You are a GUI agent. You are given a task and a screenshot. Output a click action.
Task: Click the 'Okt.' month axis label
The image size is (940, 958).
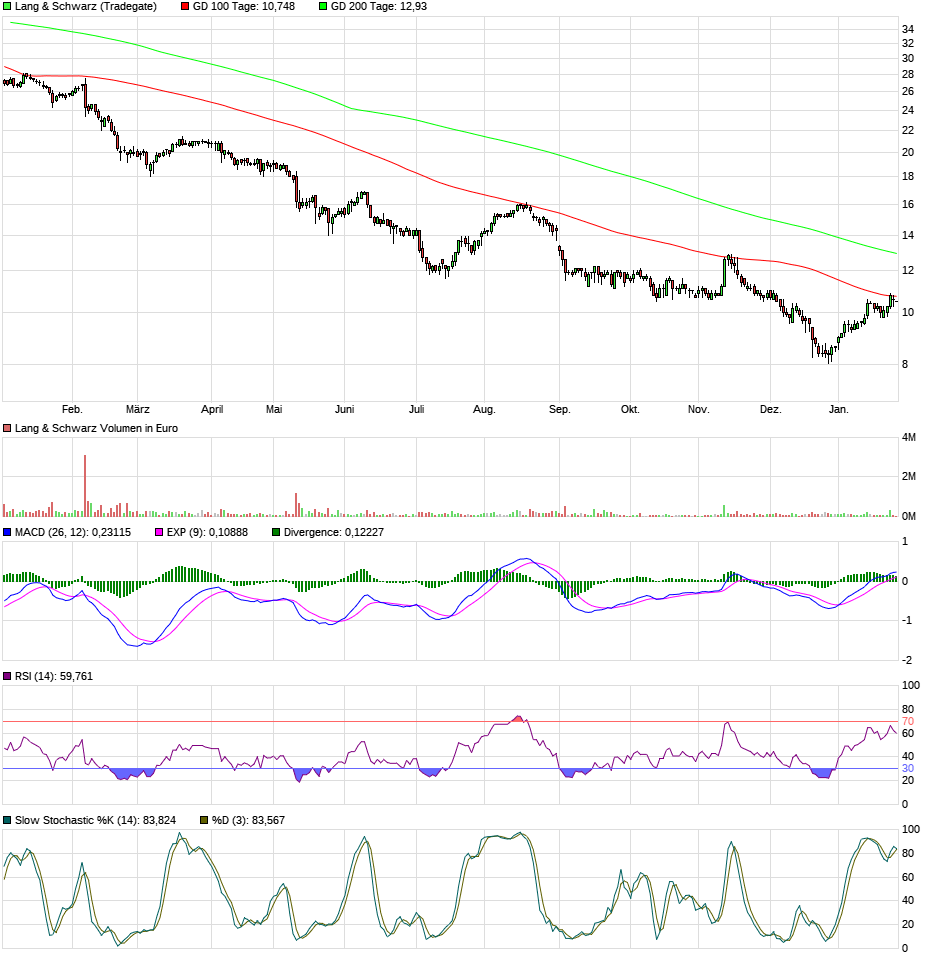630,410
